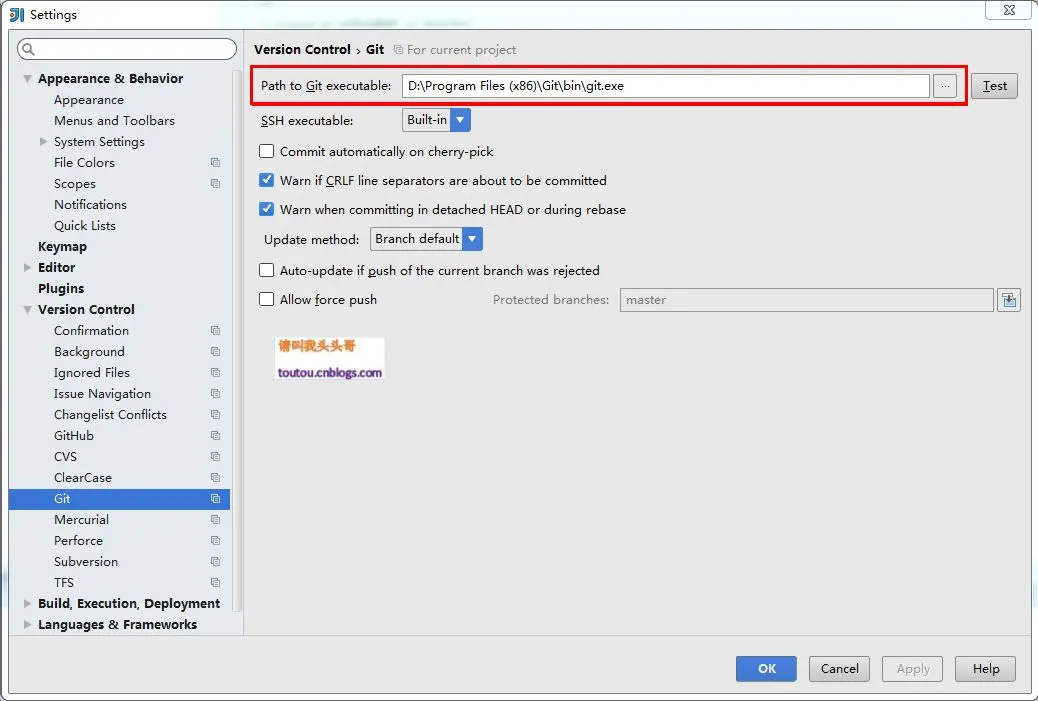The width and height of the screenshot is (1038, 701).
Task: Click project-level icon beside Perforce
Action: 215,541
